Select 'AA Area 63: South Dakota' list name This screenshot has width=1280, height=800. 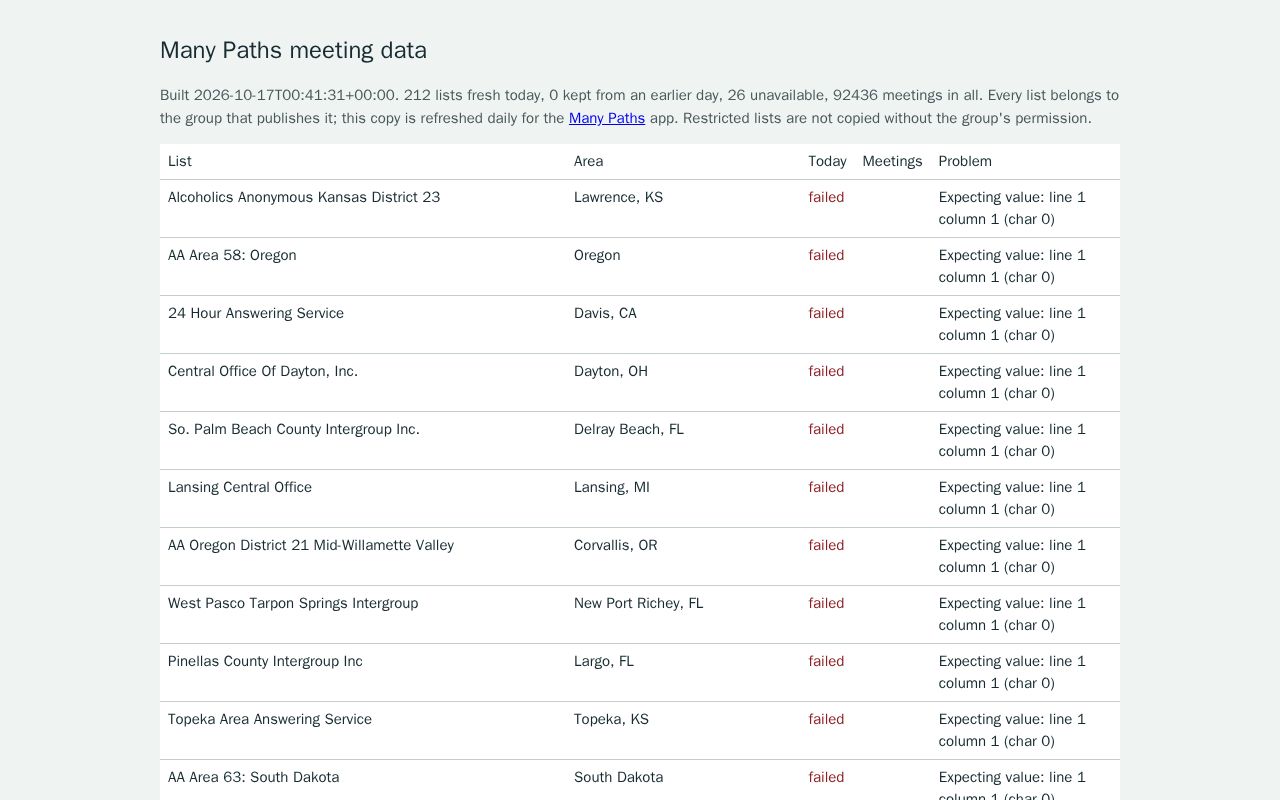coord(254,777)
